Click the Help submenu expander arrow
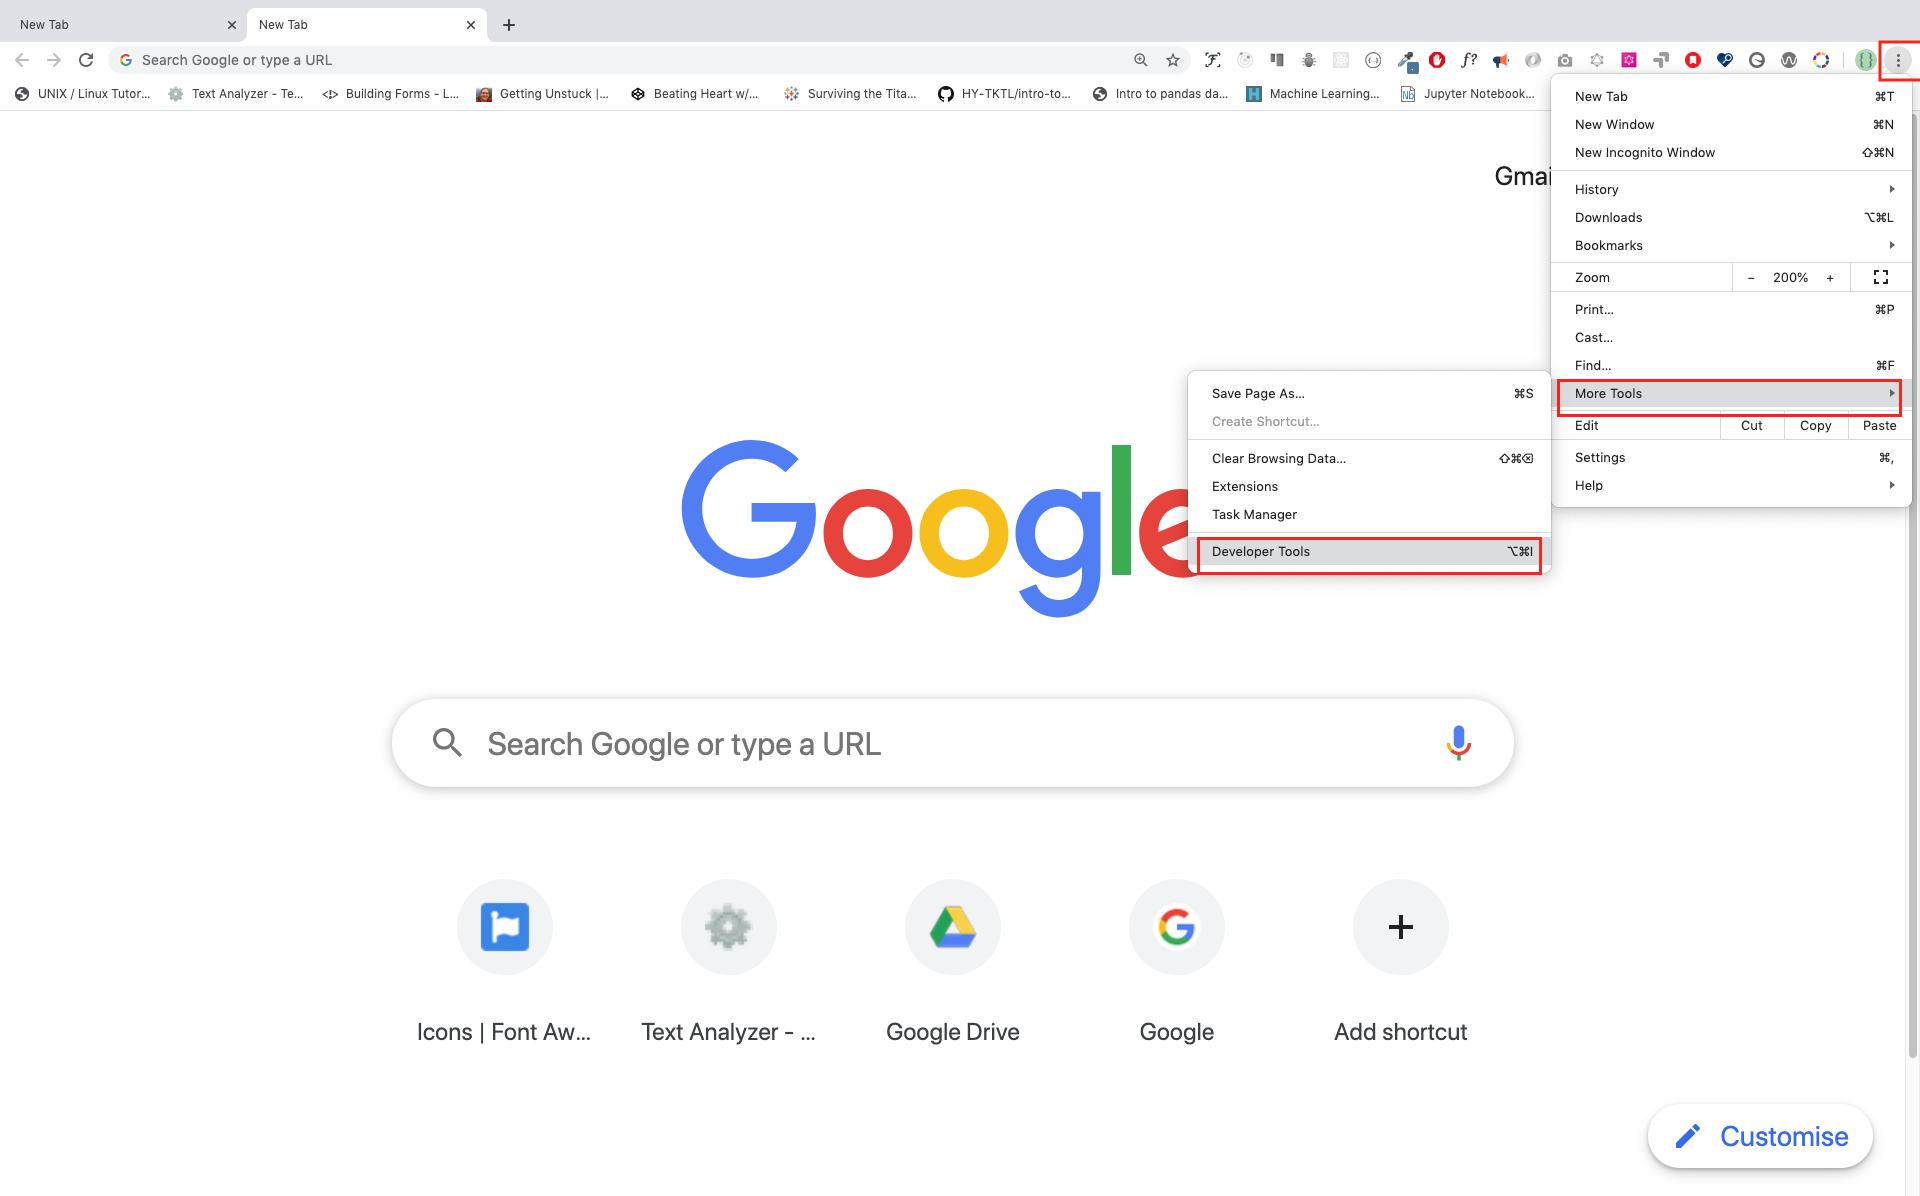 point(1892,482)
